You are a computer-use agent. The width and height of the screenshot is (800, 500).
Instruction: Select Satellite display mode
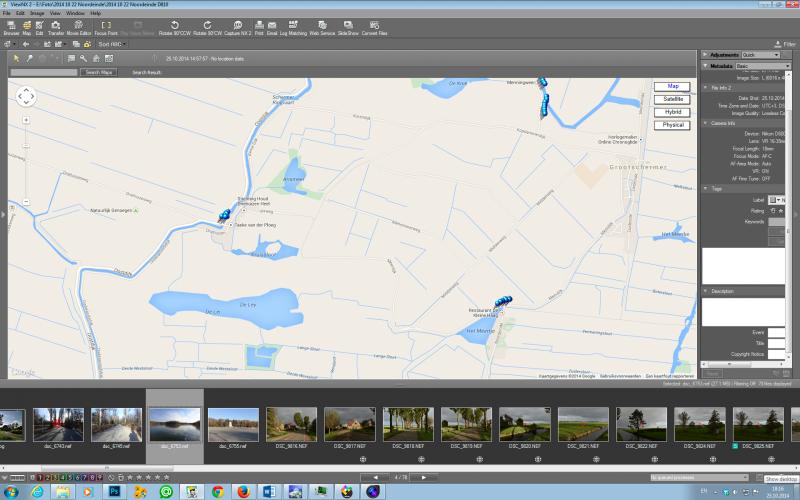tap(672, 99)
